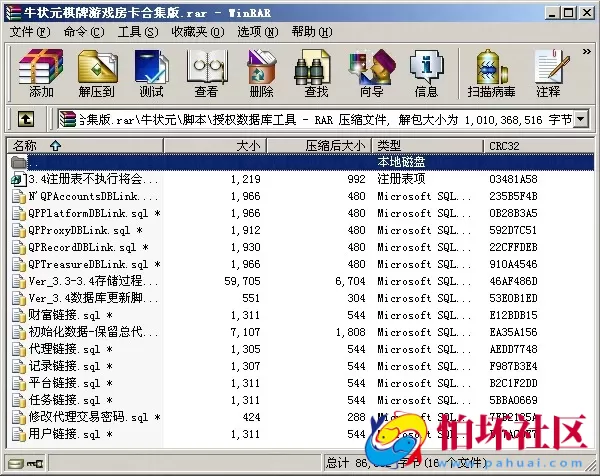Sort by the 压缩后大小 column header

319,146
